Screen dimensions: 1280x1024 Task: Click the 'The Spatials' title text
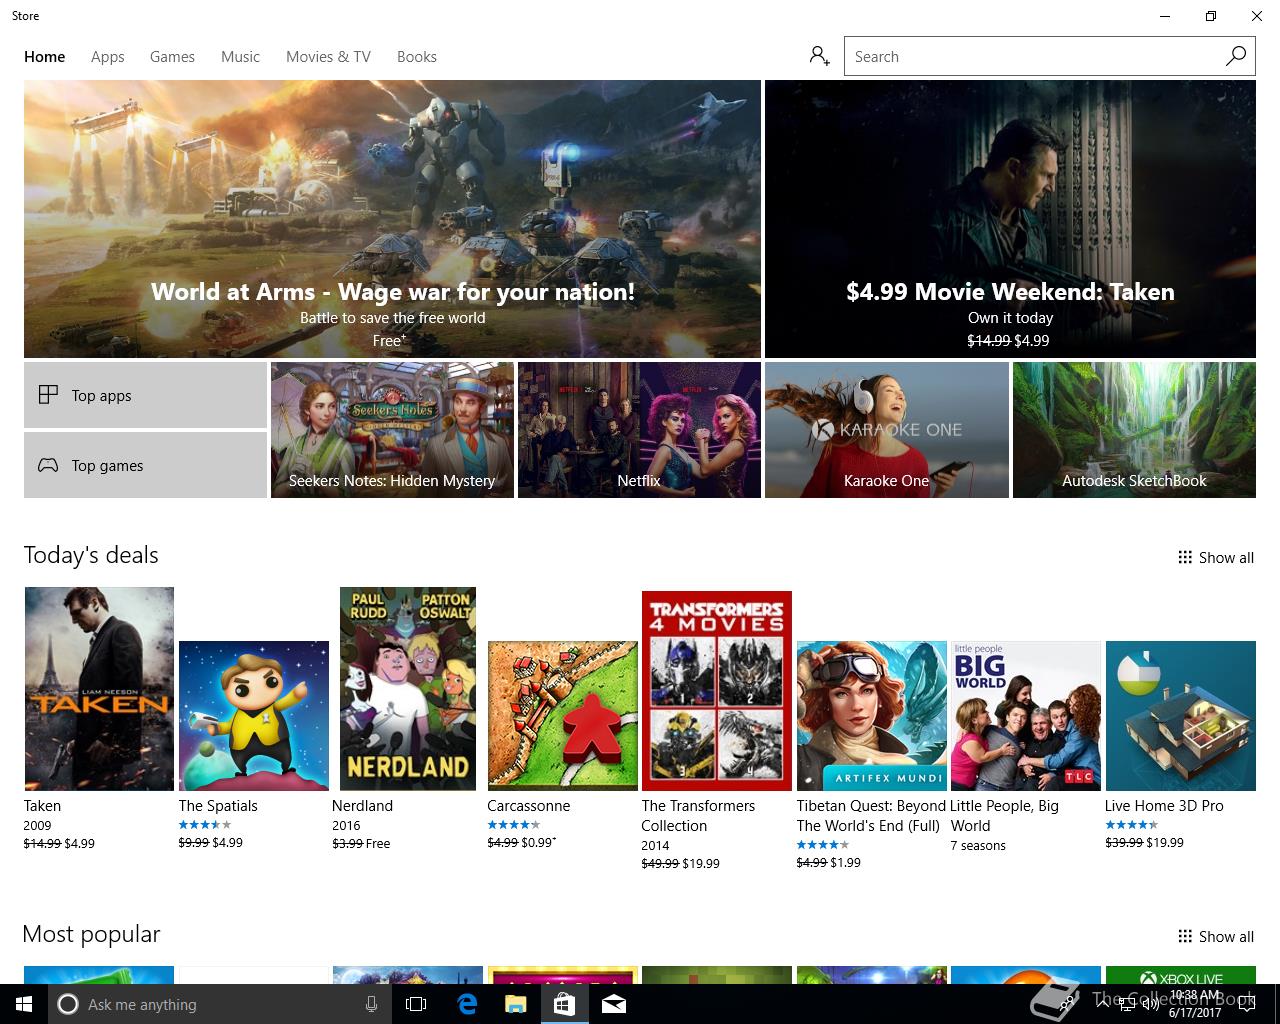coord(218,806)
